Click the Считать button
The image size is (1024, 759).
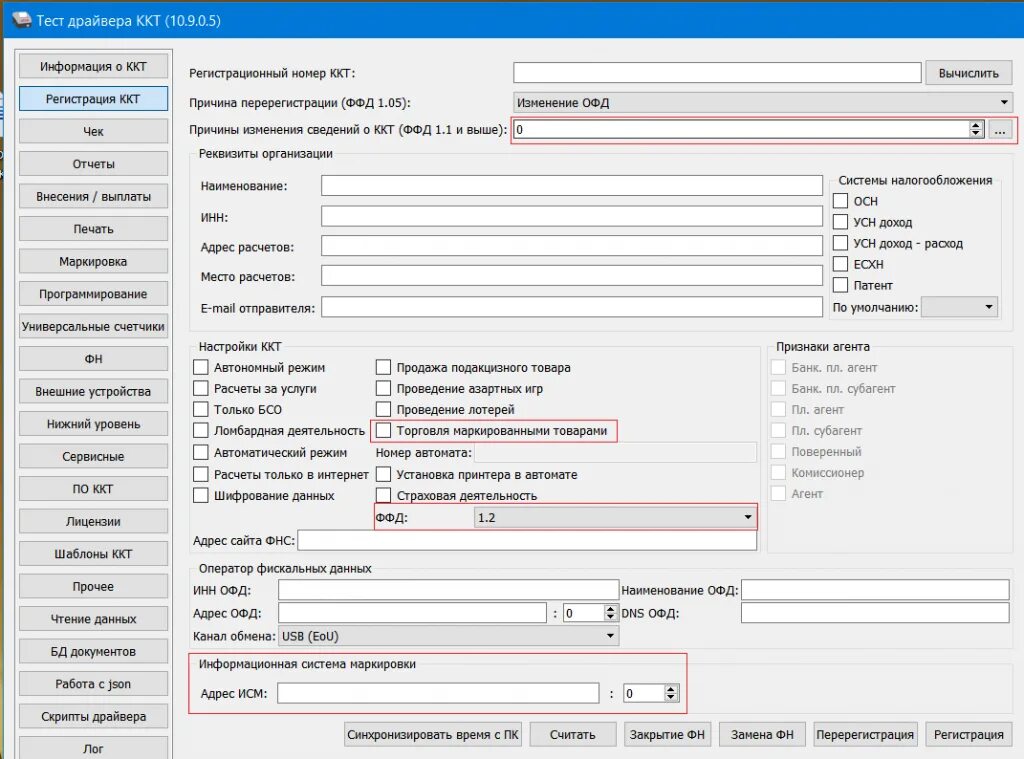point(573,734)
